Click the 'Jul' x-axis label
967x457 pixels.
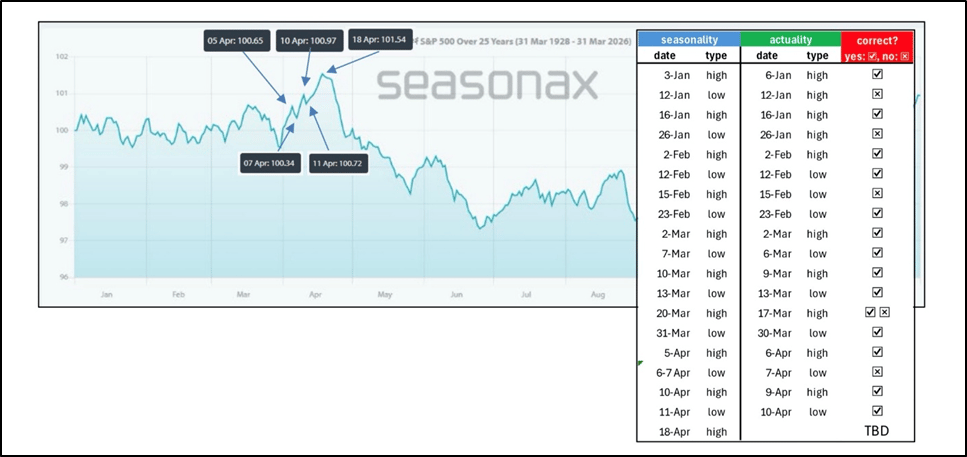(x=526, y=295)
